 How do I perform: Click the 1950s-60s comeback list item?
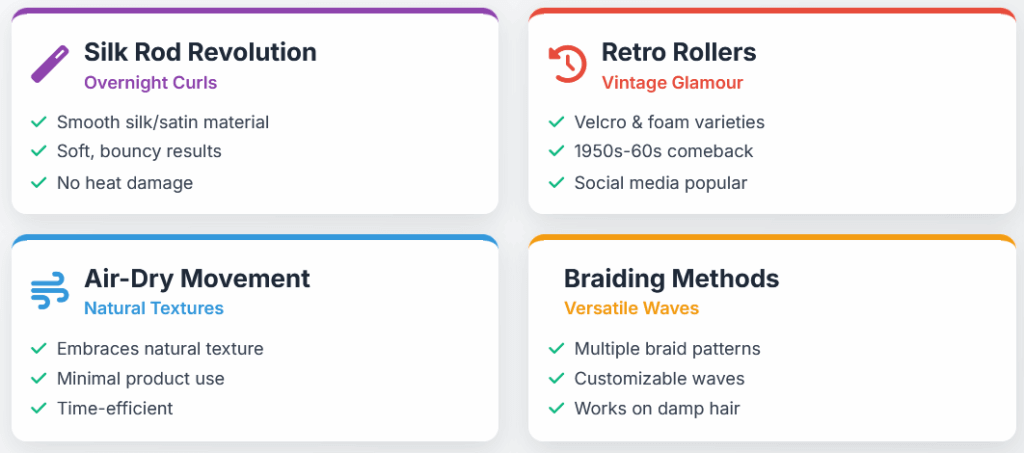(664, 151)
